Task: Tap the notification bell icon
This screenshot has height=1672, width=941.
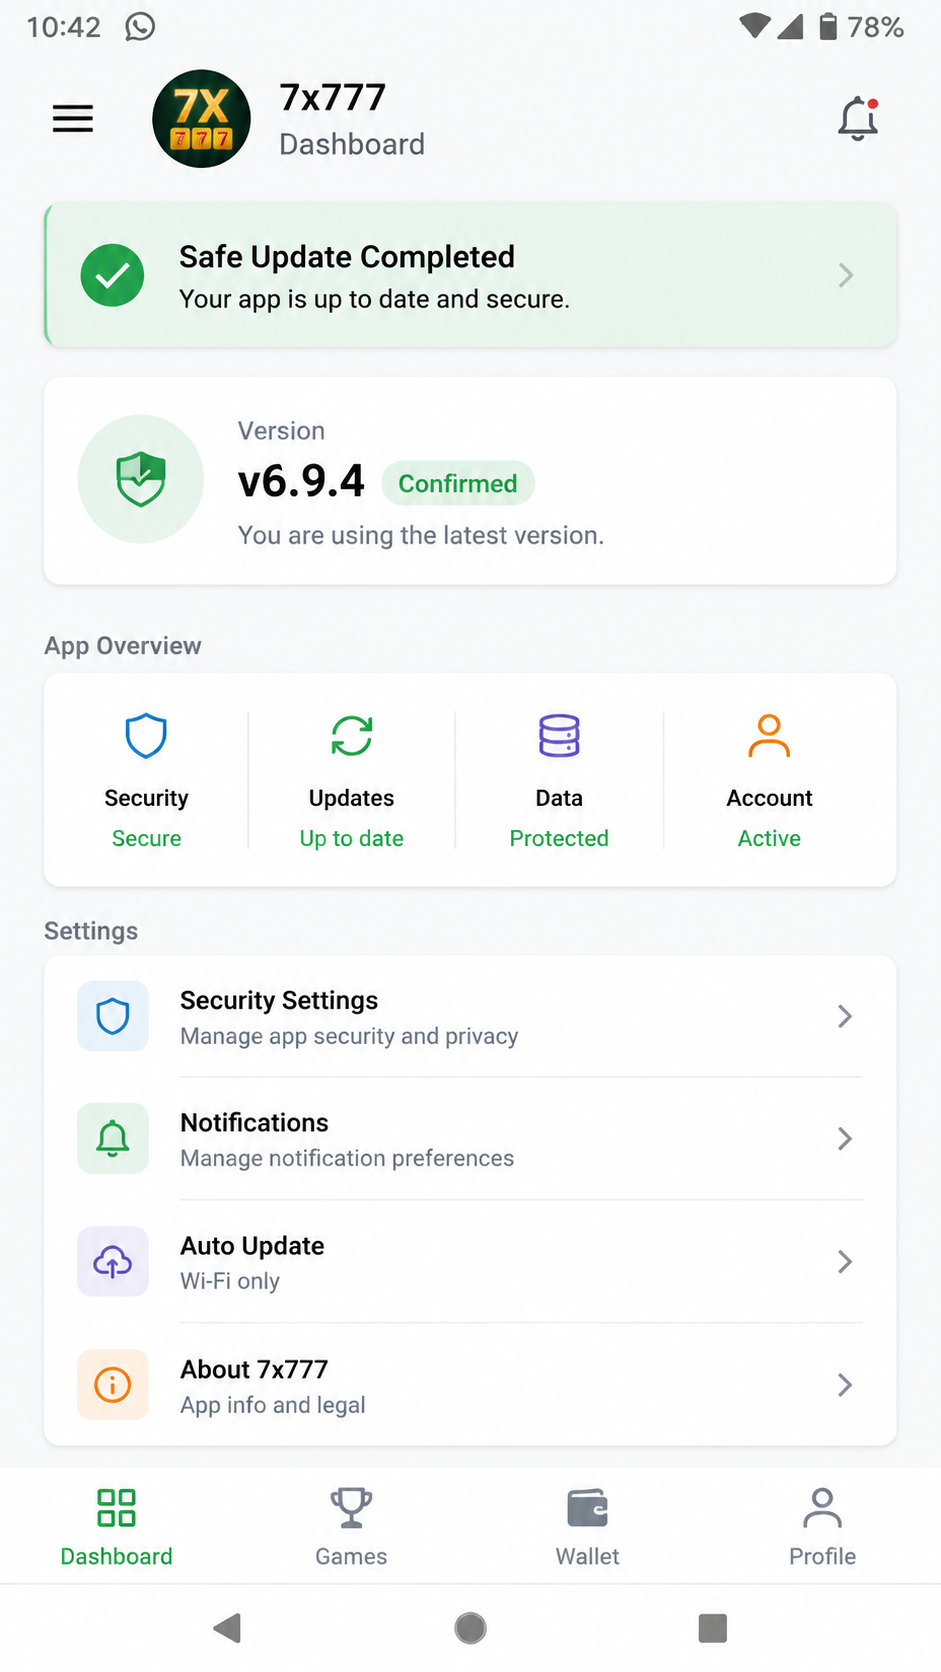Action: coord(858,118)
